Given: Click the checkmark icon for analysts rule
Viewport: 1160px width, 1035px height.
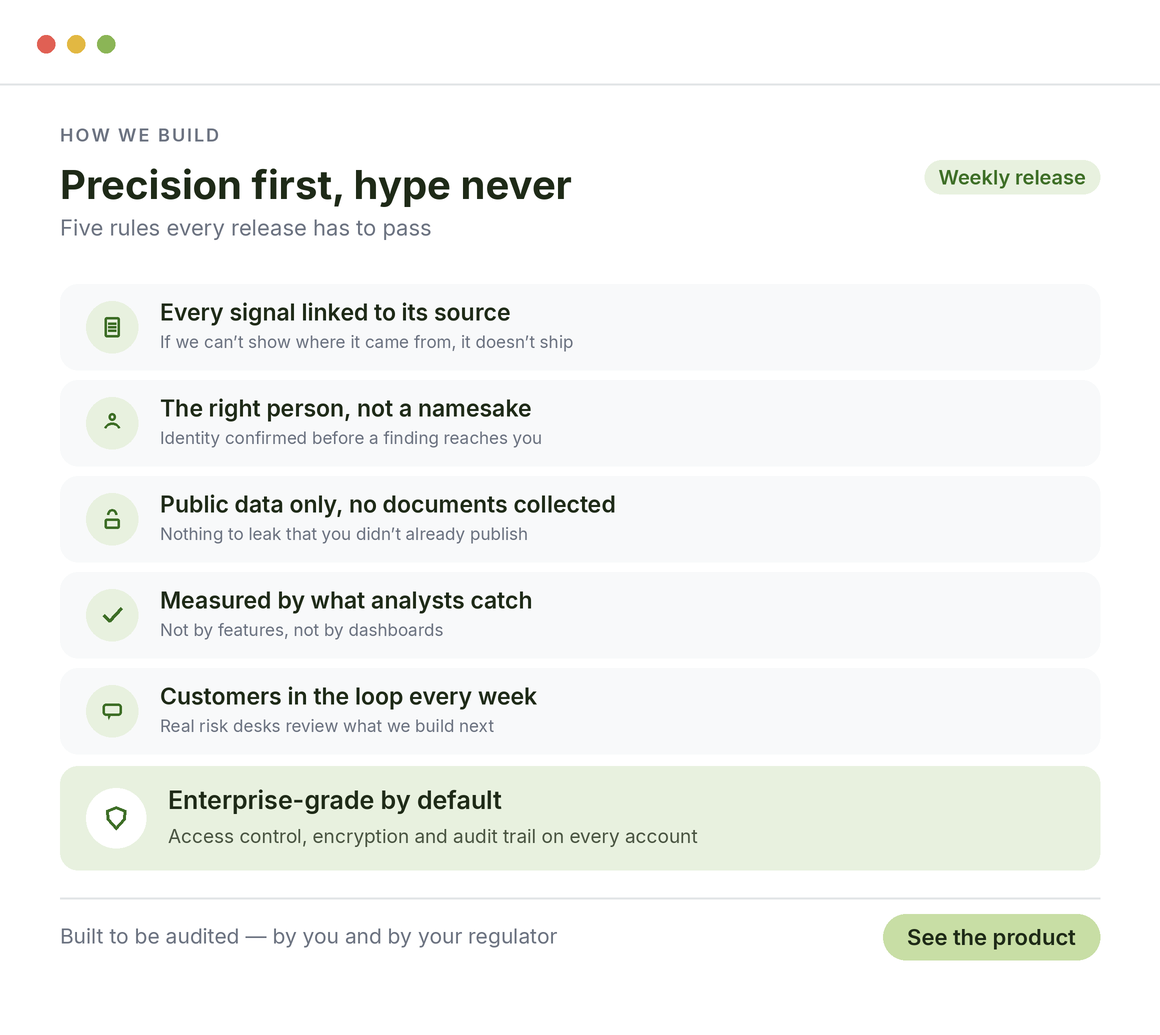Looking at the screenshot, I should click(112, 615).
